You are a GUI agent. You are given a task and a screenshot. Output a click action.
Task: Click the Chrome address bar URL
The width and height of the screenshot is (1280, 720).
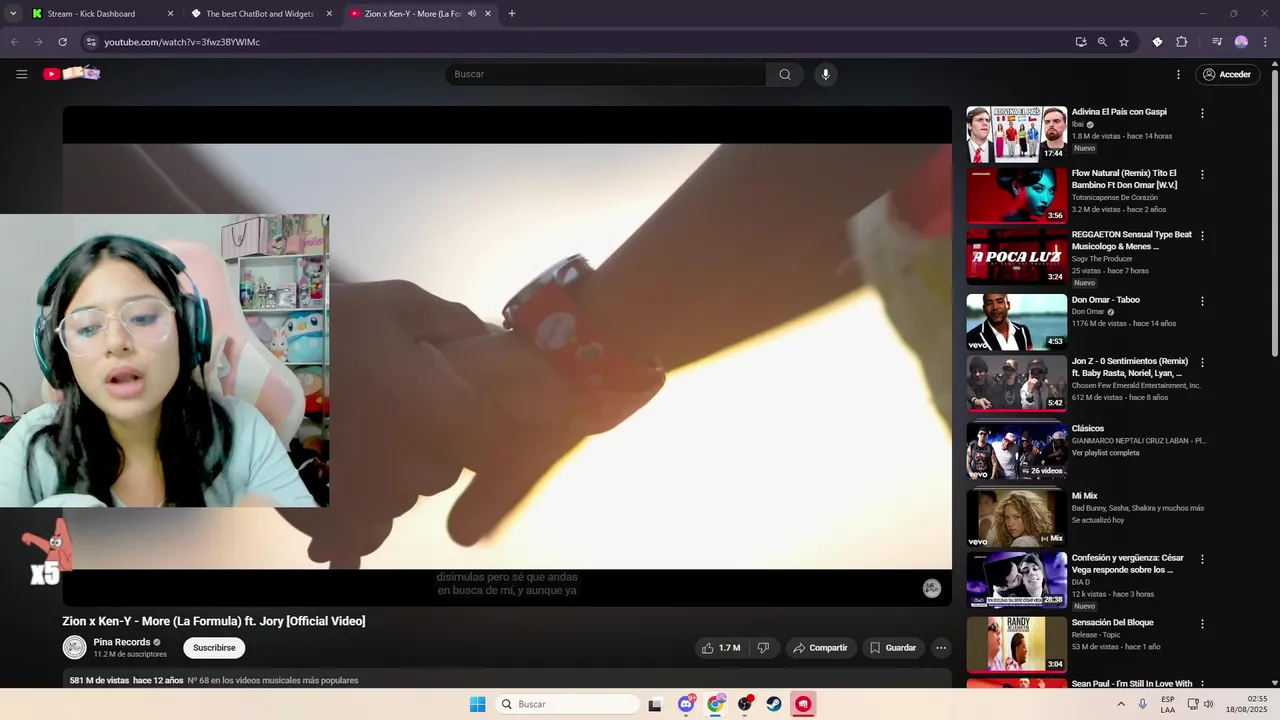[182, 42]
